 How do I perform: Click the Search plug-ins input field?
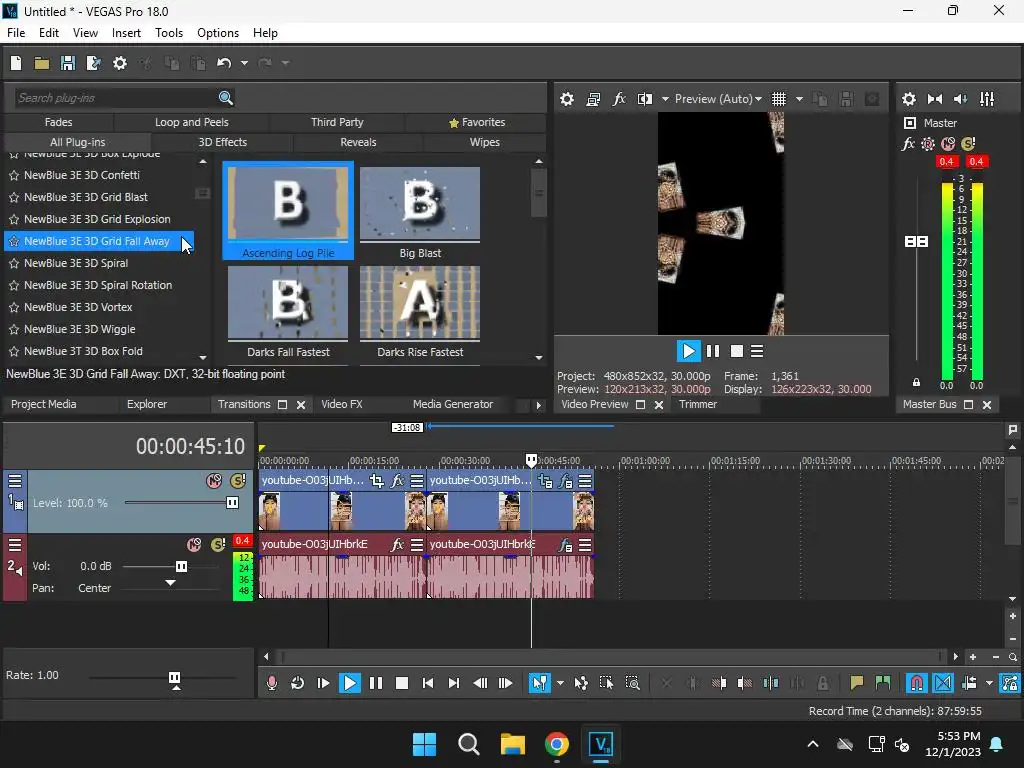pyautogui.click(x=115, y=98)
